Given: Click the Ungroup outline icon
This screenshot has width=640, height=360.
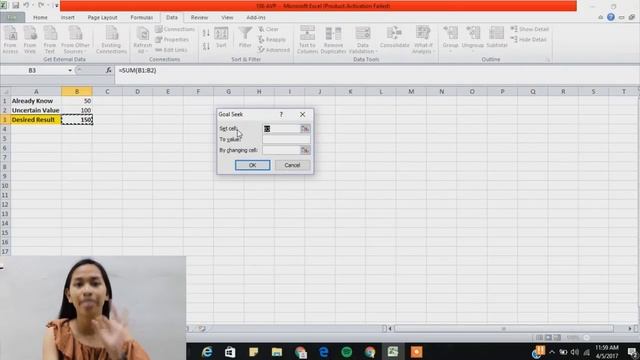Looking at the screenshot, I should tap(473, 40).
